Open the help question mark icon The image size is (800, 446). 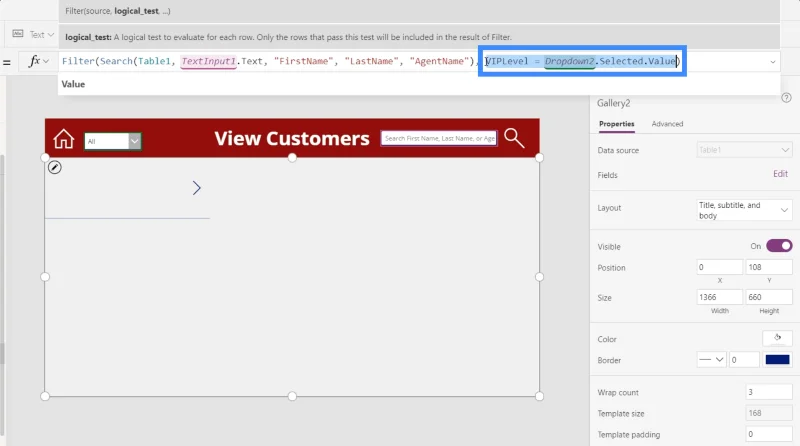(x=786, y=97)
